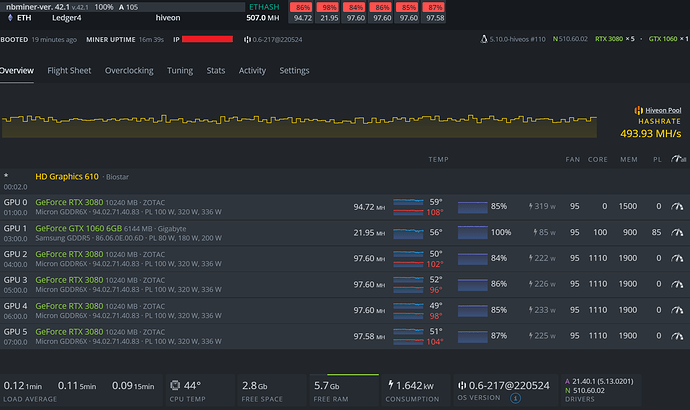Click the 86% fan badge for 94.72

301,7
